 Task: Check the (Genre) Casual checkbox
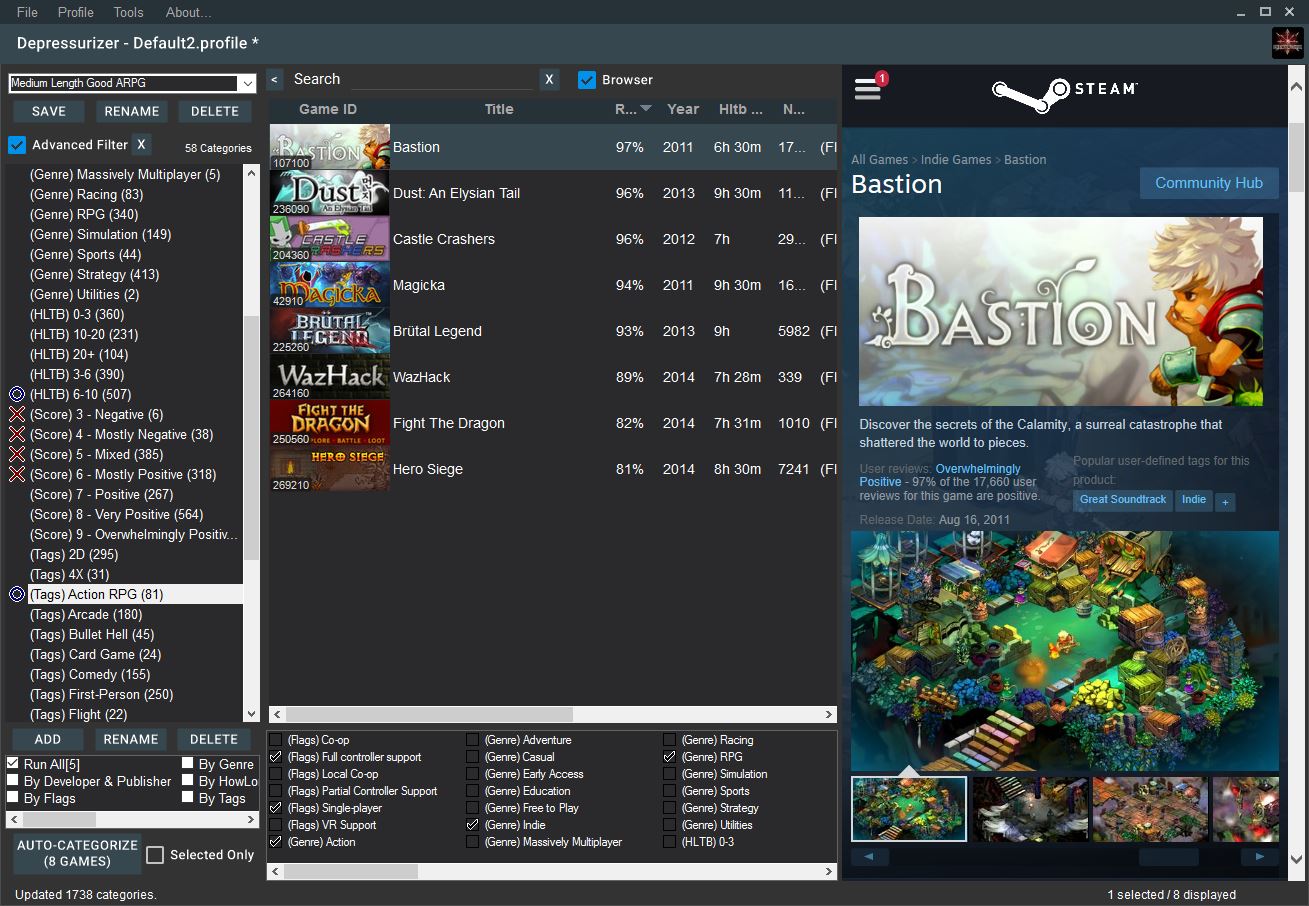(473, 757)
